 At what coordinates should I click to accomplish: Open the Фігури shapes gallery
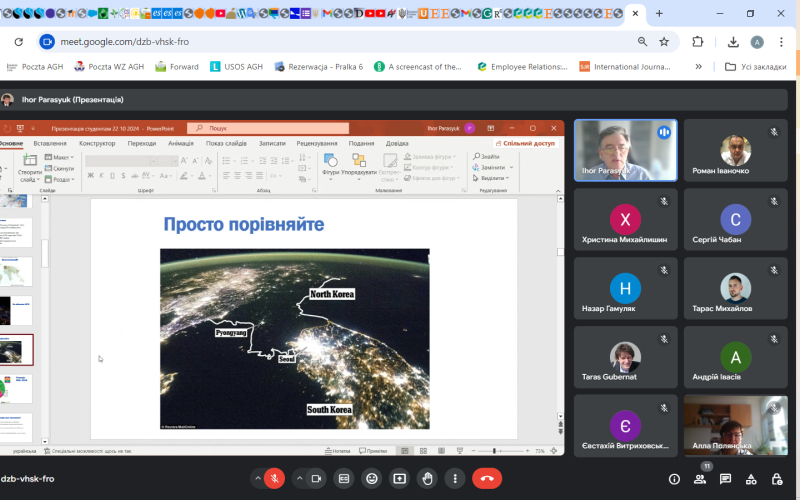tap(331, 167)
